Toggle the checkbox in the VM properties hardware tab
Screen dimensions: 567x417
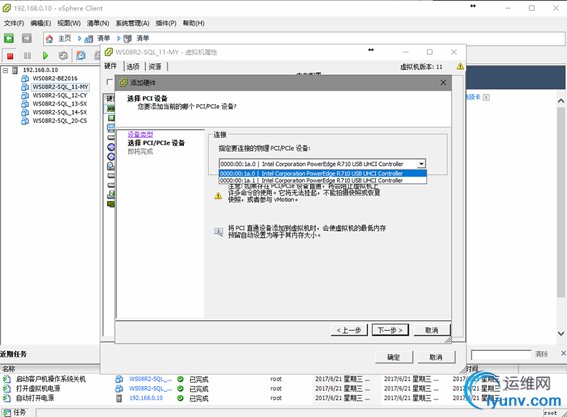[110, 82]
